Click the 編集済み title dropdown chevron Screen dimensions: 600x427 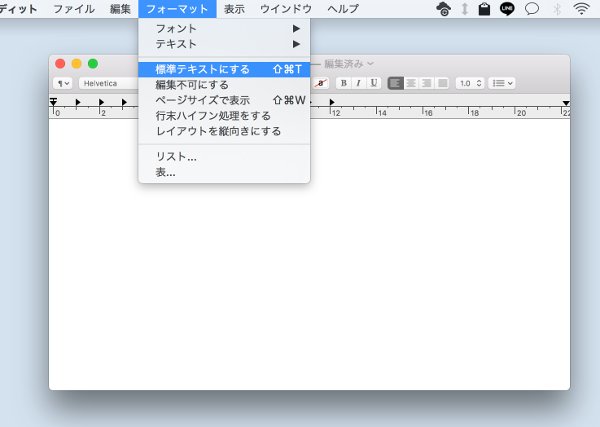(370, 64)
